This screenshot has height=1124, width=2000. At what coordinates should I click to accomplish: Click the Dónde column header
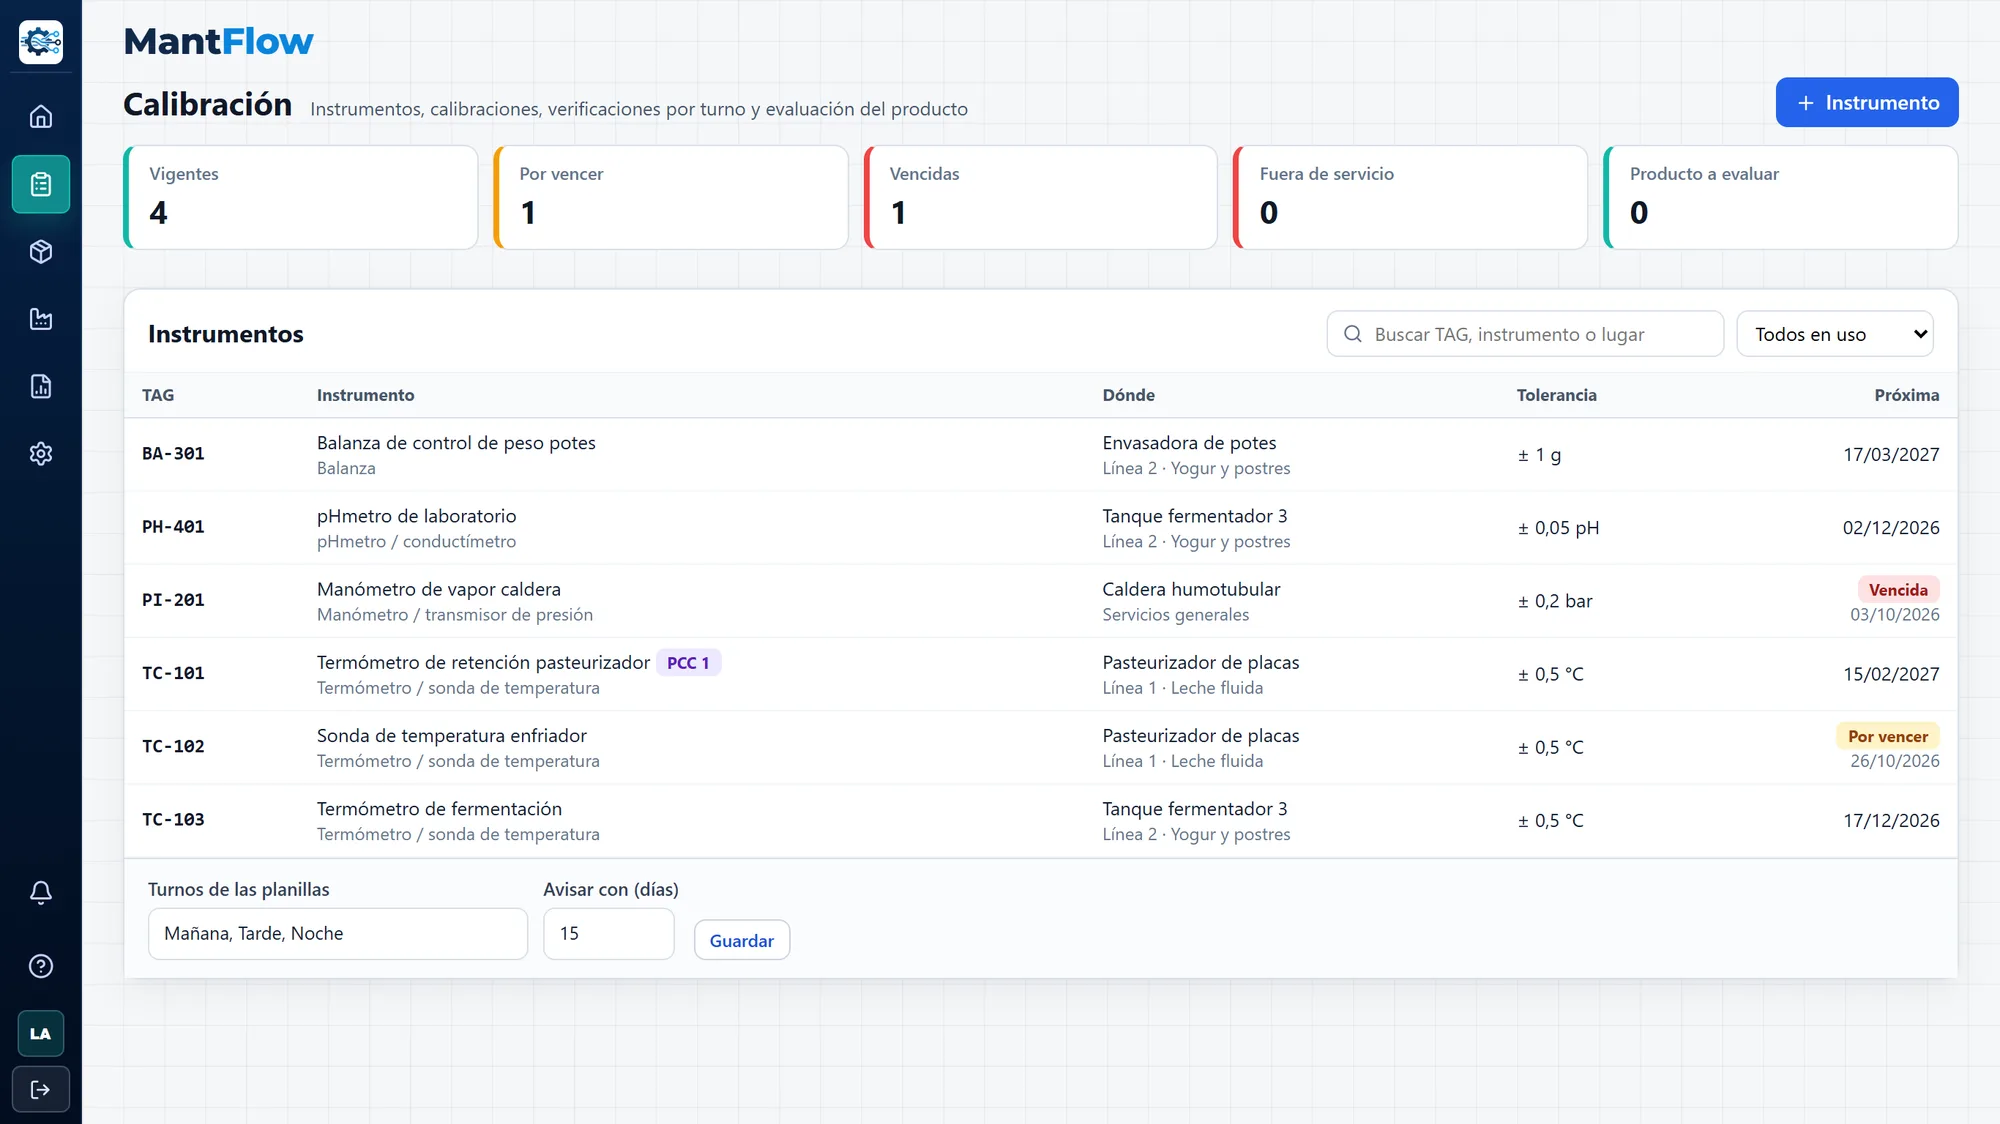click(x=1128, y=395)
